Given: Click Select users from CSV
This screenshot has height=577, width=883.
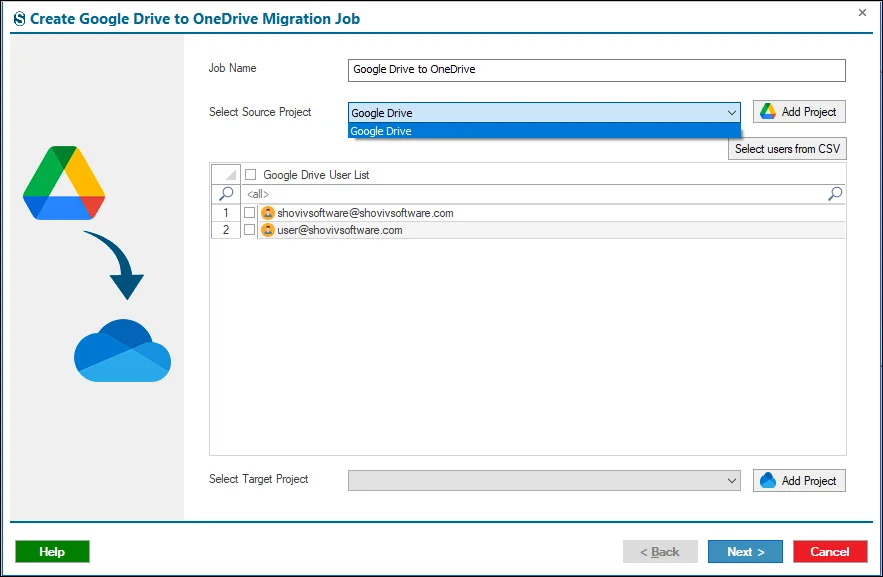Looking at the screenshot, I should tap(787, 149).
